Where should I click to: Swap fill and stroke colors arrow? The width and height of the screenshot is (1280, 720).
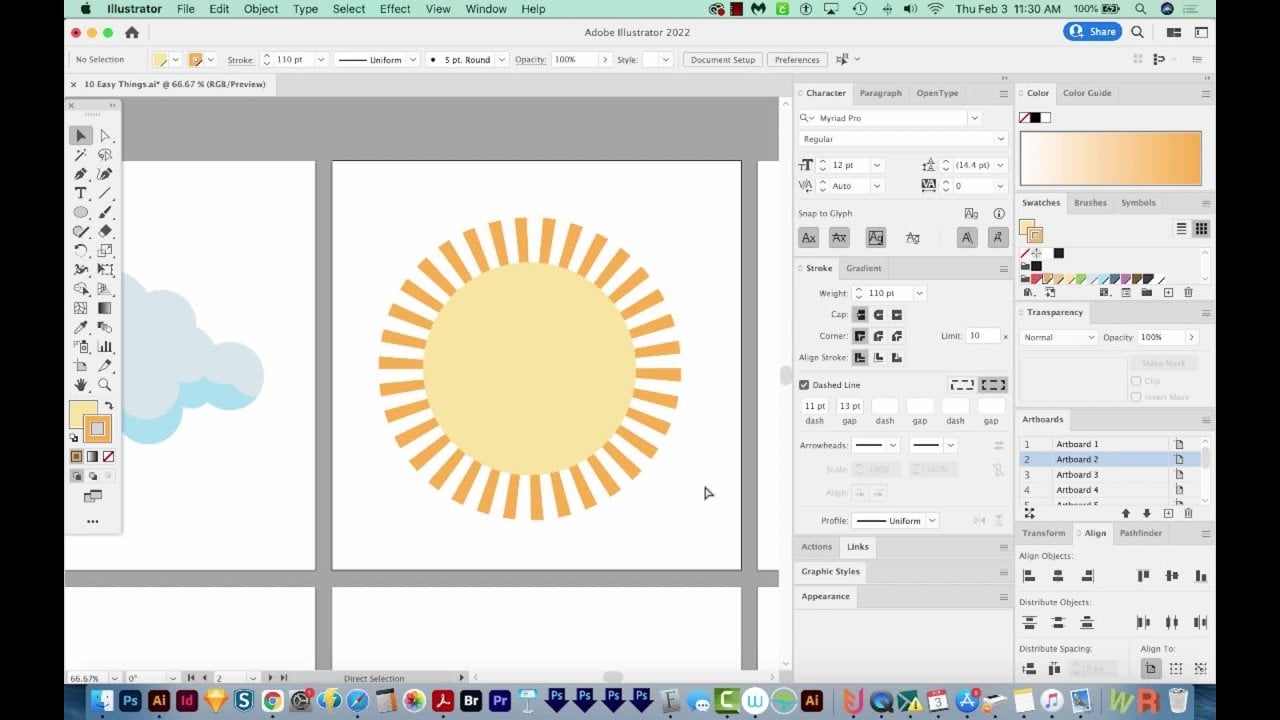pos(108,406)
